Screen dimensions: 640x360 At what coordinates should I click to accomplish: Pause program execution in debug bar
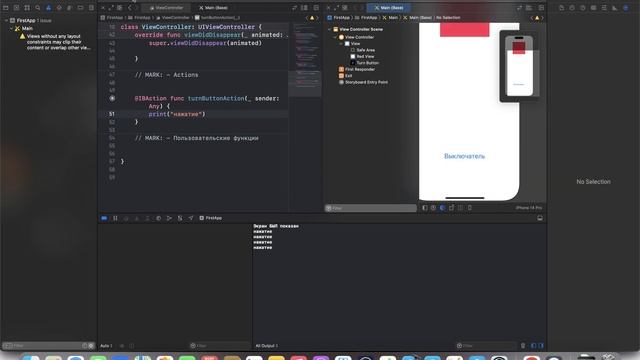pyautogui.click(x=115, y=218)
